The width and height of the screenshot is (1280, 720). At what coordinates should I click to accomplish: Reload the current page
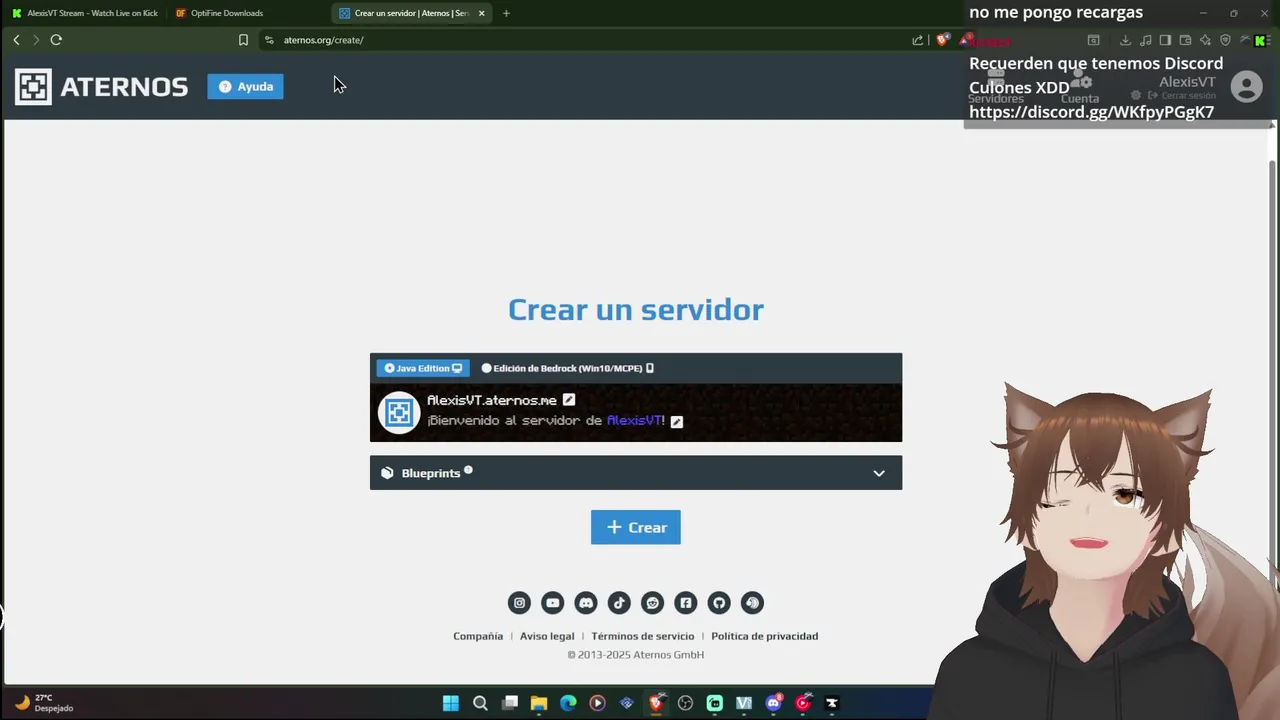click(x=56, y=40)
